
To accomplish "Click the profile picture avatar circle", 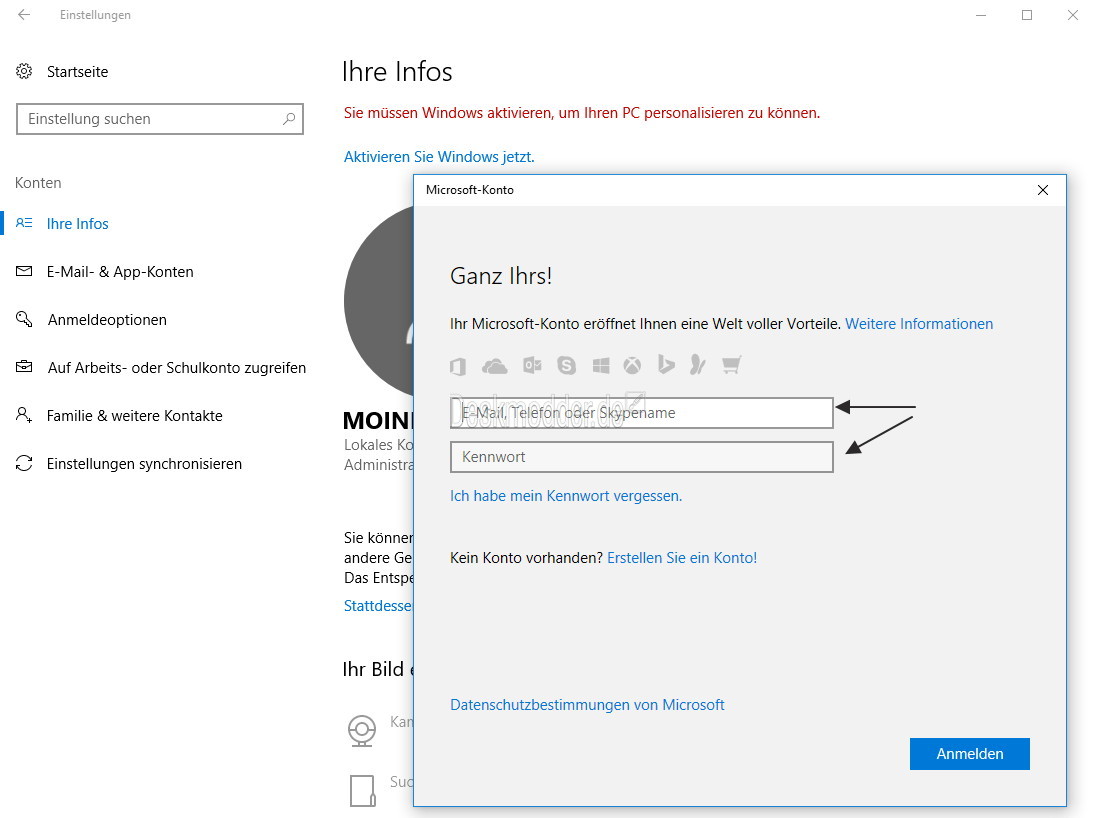I will pyautogui.click(x=379, y=301).
